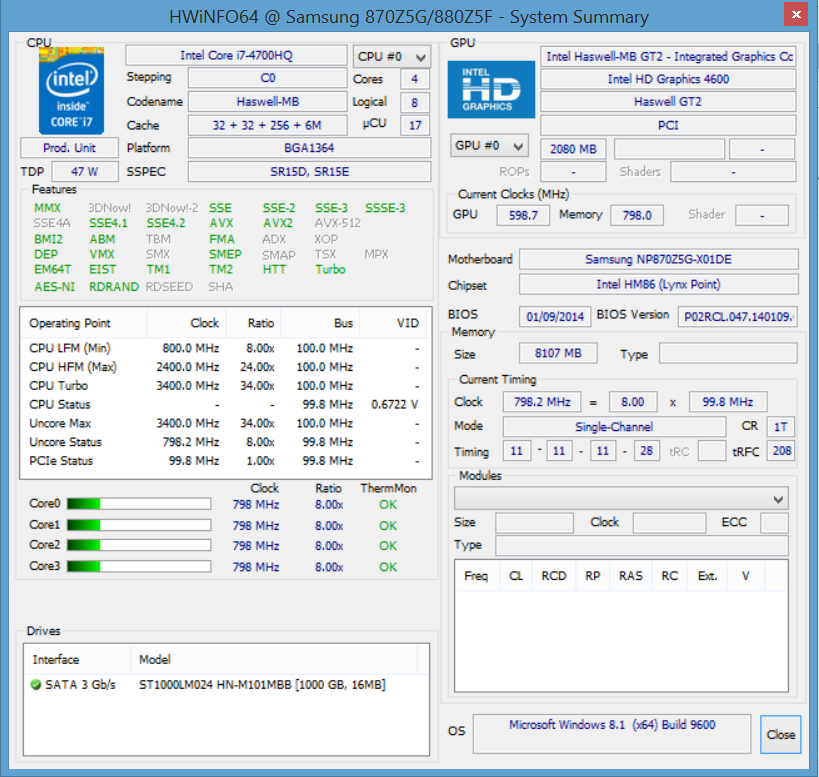
Task: Click the Stepping field C0
Action: [267, 78]
